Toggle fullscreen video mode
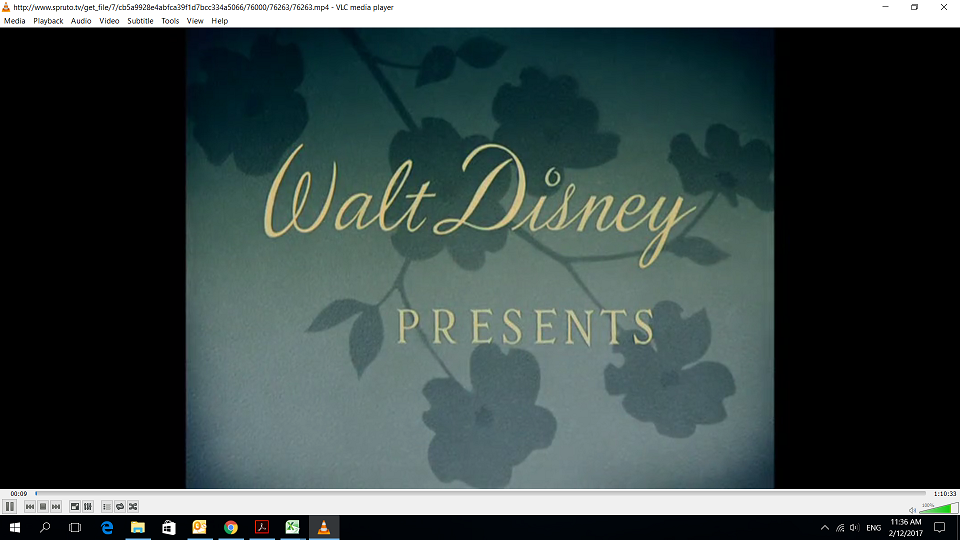 pyautogui.click(x=75, y=506)
